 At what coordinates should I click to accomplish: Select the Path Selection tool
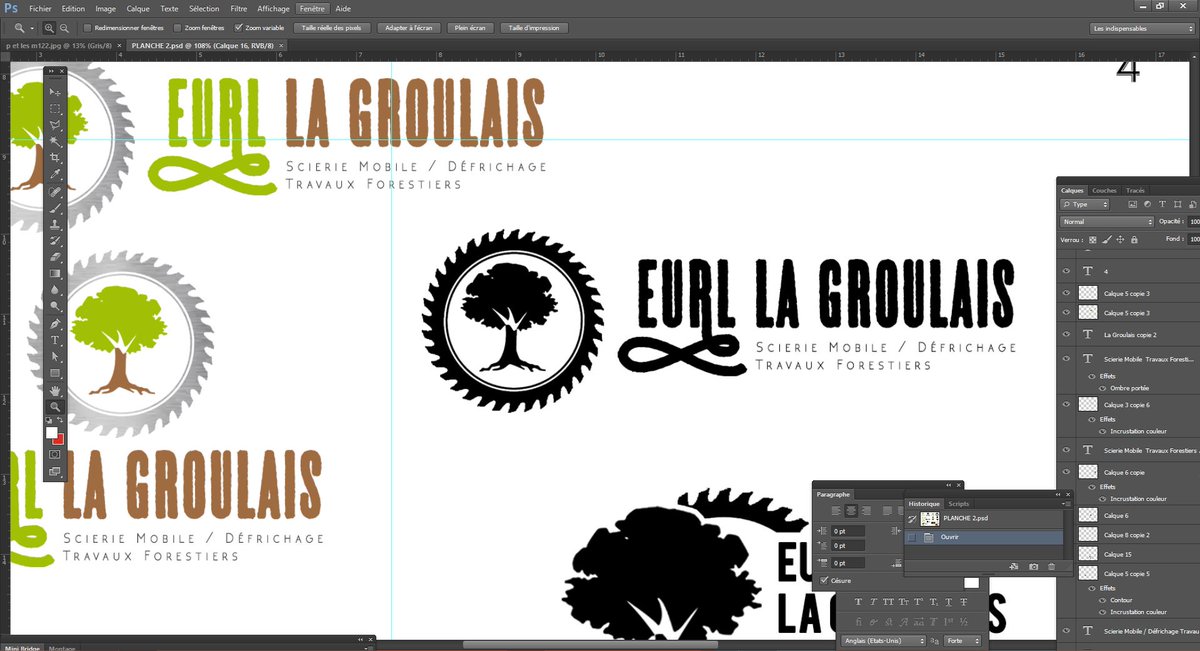point(55,357)
